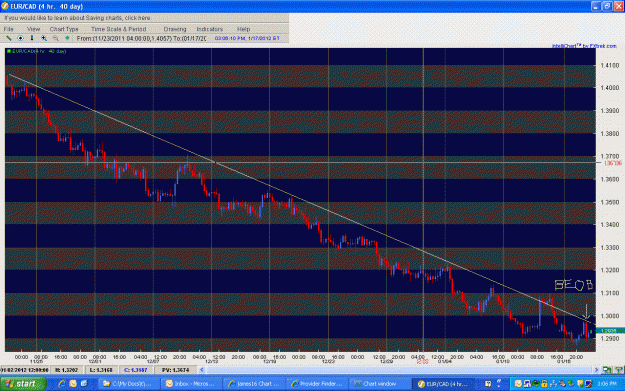625x391 pixels.
Task: Open the Time Scale & Period menu
Action: pyautogui.click(x=118, y=29)
